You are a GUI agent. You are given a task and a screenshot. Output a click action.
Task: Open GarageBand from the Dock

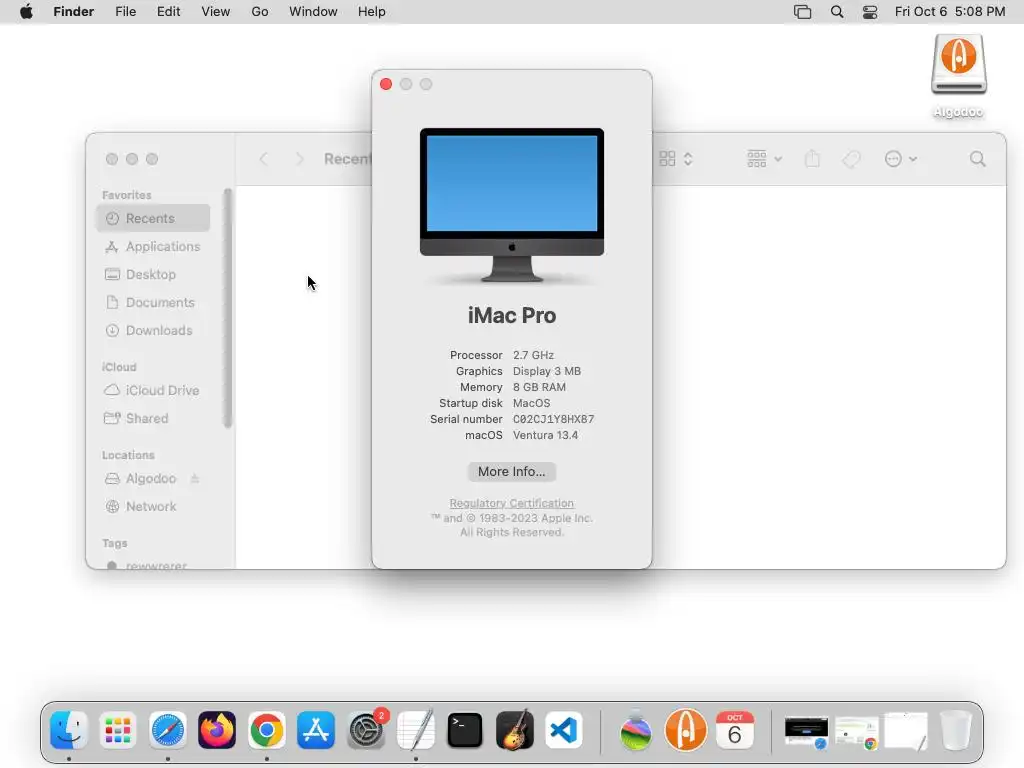coord(515,730)
